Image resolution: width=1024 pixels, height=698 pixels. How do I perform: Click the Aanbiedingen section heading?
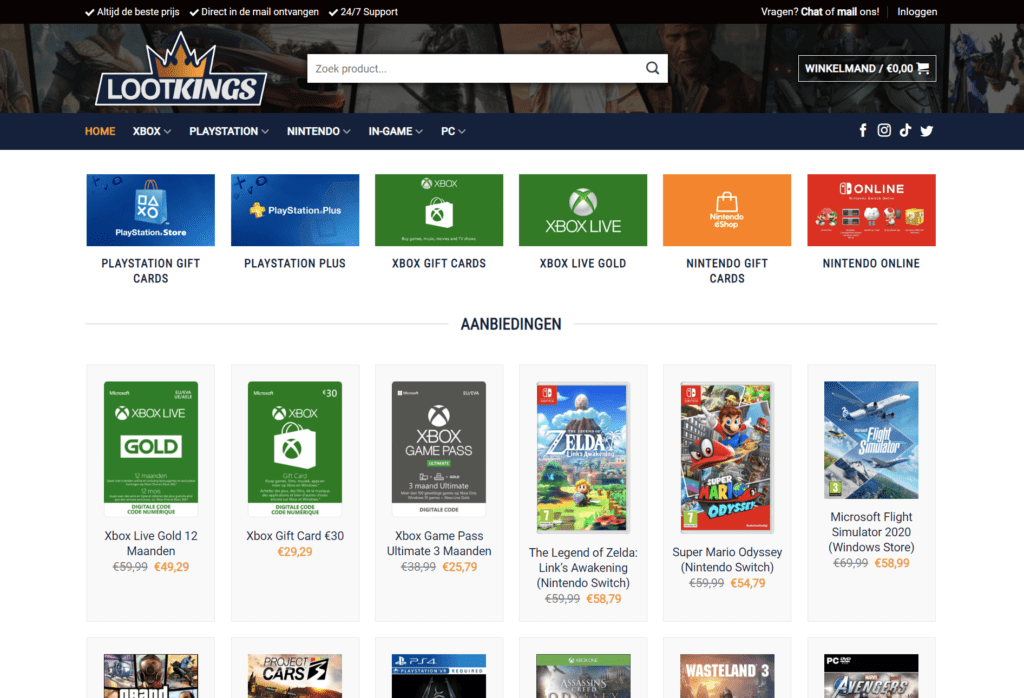tap(511, 325)
